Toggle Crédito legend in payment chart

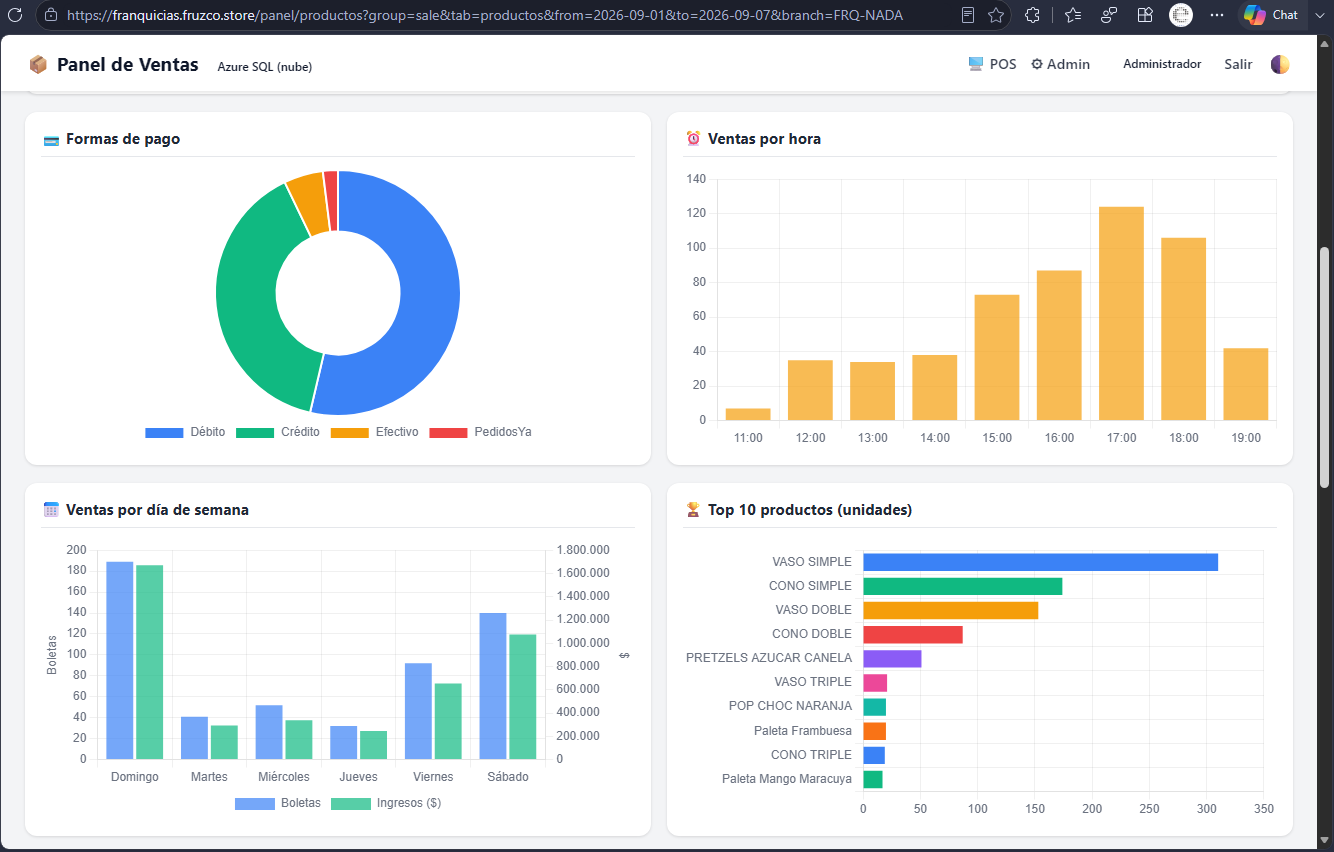[x=278, y=432]
